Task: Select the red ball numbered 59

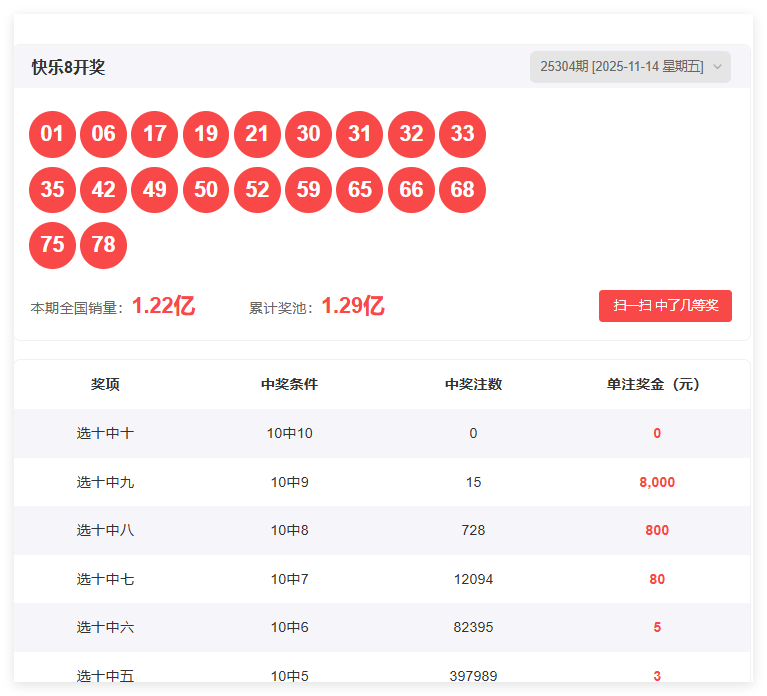Action: coord(308,190)
